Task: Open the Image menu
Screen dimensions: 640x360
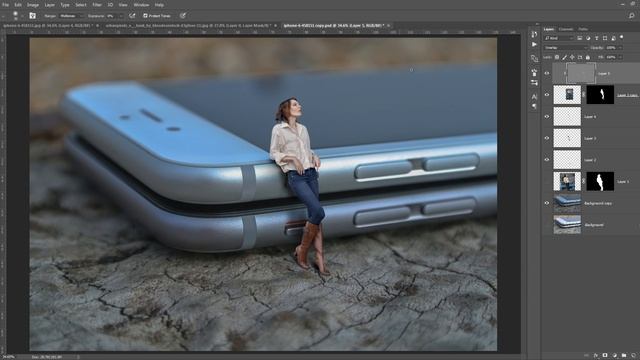Action: (x=33, y=5)
